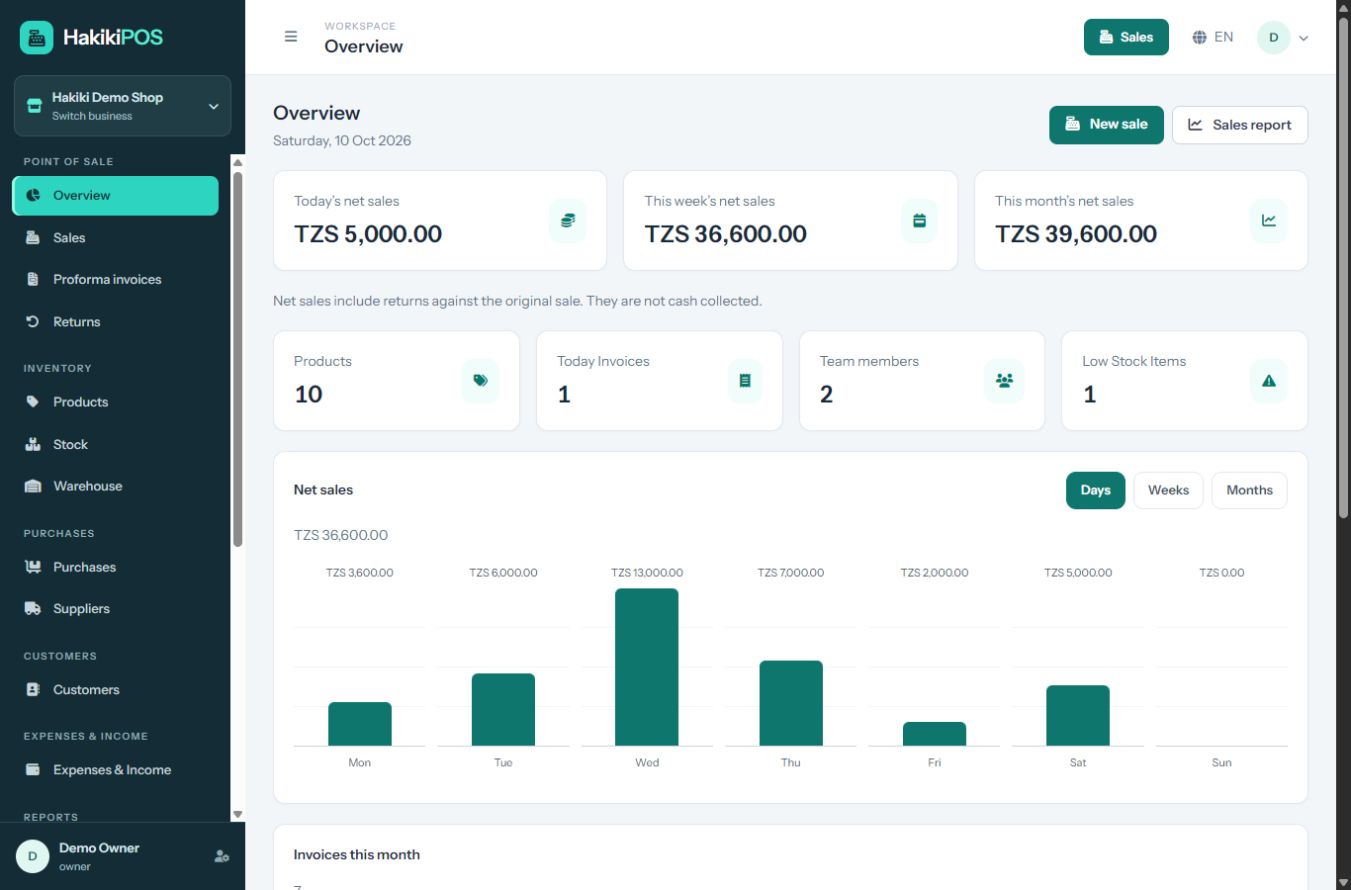Expand the Hakiki Demo Shop business switcher
The width and height of the screenshot is (1351, 890).
click(x=122, y=106)
